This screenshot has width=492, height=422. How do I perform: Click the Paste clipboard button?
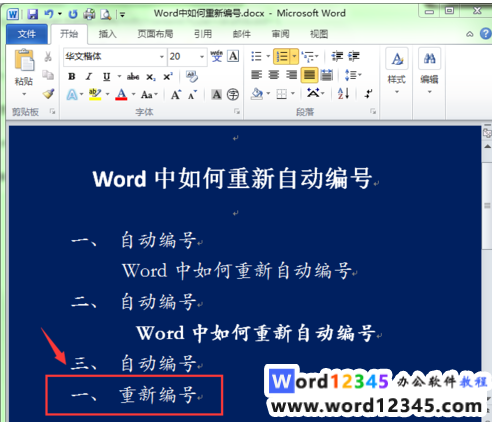coord(24,60)
